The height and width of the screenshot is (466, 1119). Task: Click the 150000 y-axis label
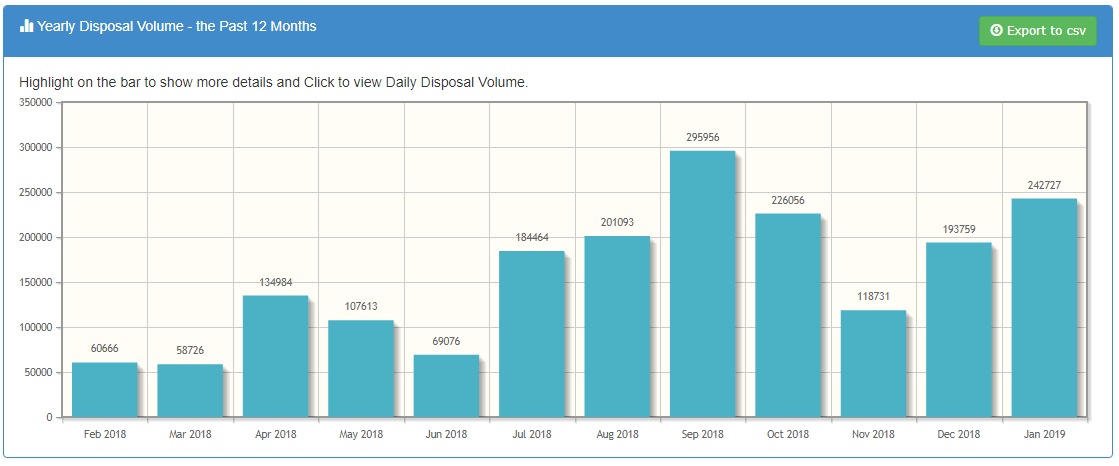(38, 283)
